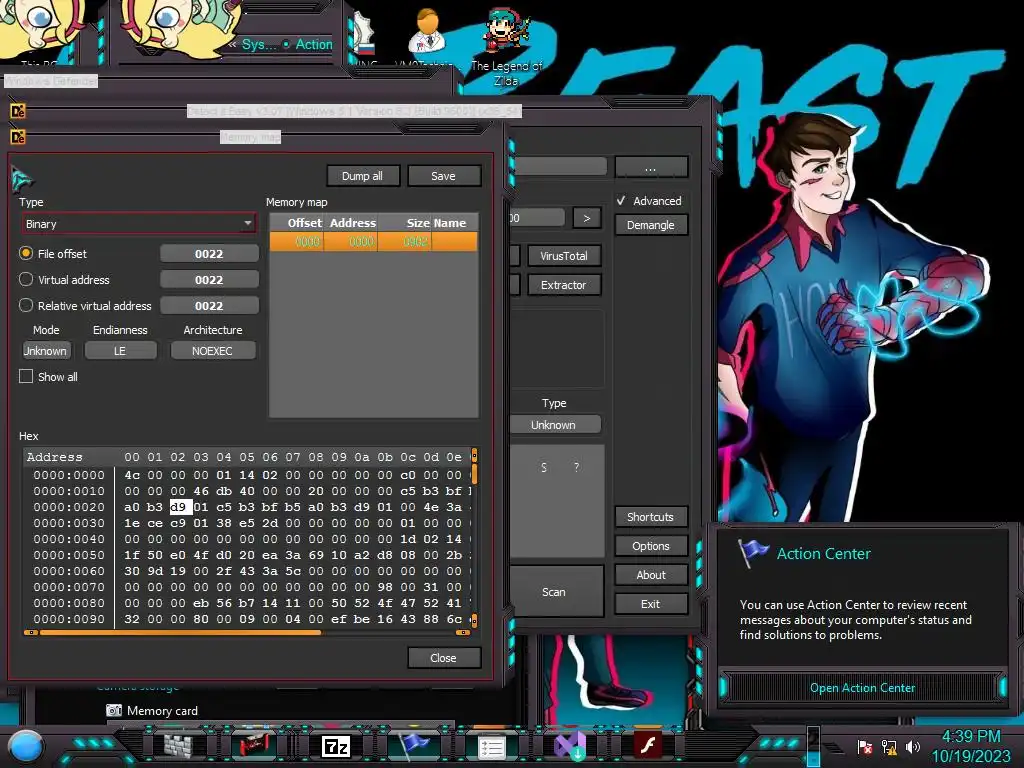Open the Start orb on the taskbar
This screenshot has height=768, width=1024.
[26, 746]
